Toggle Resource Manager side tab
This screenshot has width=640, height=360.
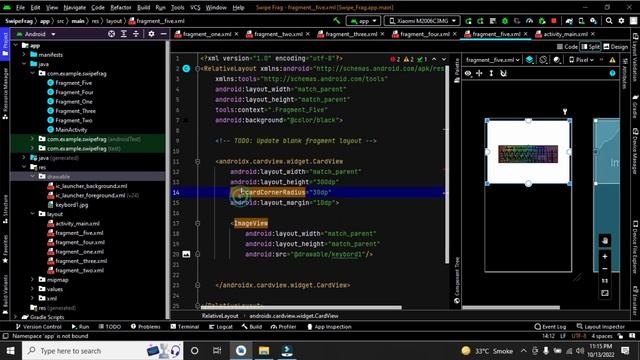point(5,93)
